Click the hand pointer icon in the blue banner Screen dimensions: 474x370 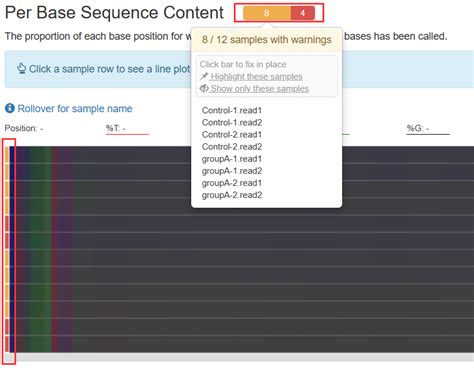pos(21,68)
